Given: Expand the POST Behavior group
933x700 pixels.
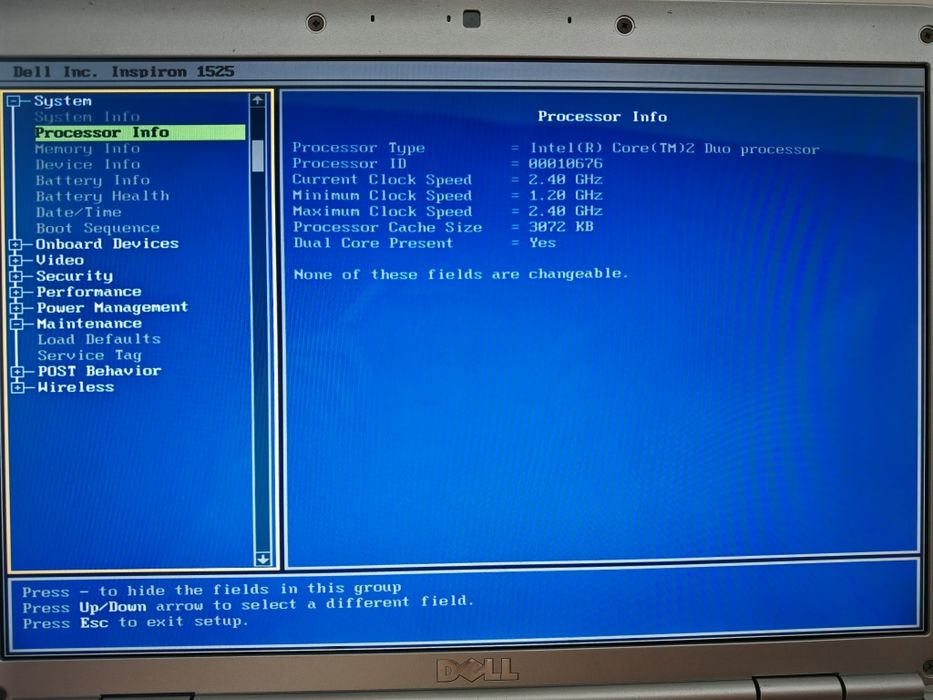Looking at the screenshot, I should [17, 371].
